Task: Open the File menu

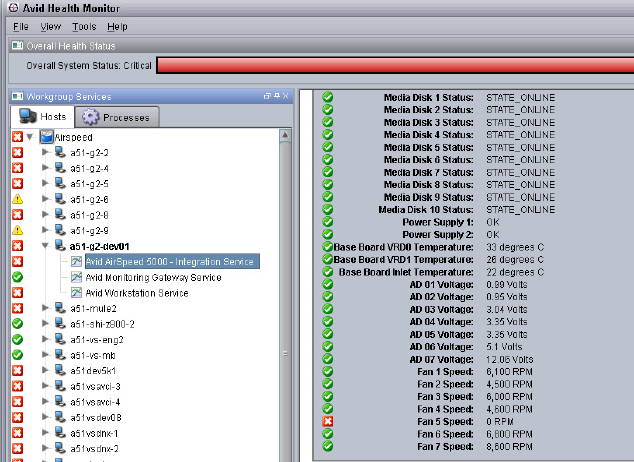Action: tap(21, 27)
